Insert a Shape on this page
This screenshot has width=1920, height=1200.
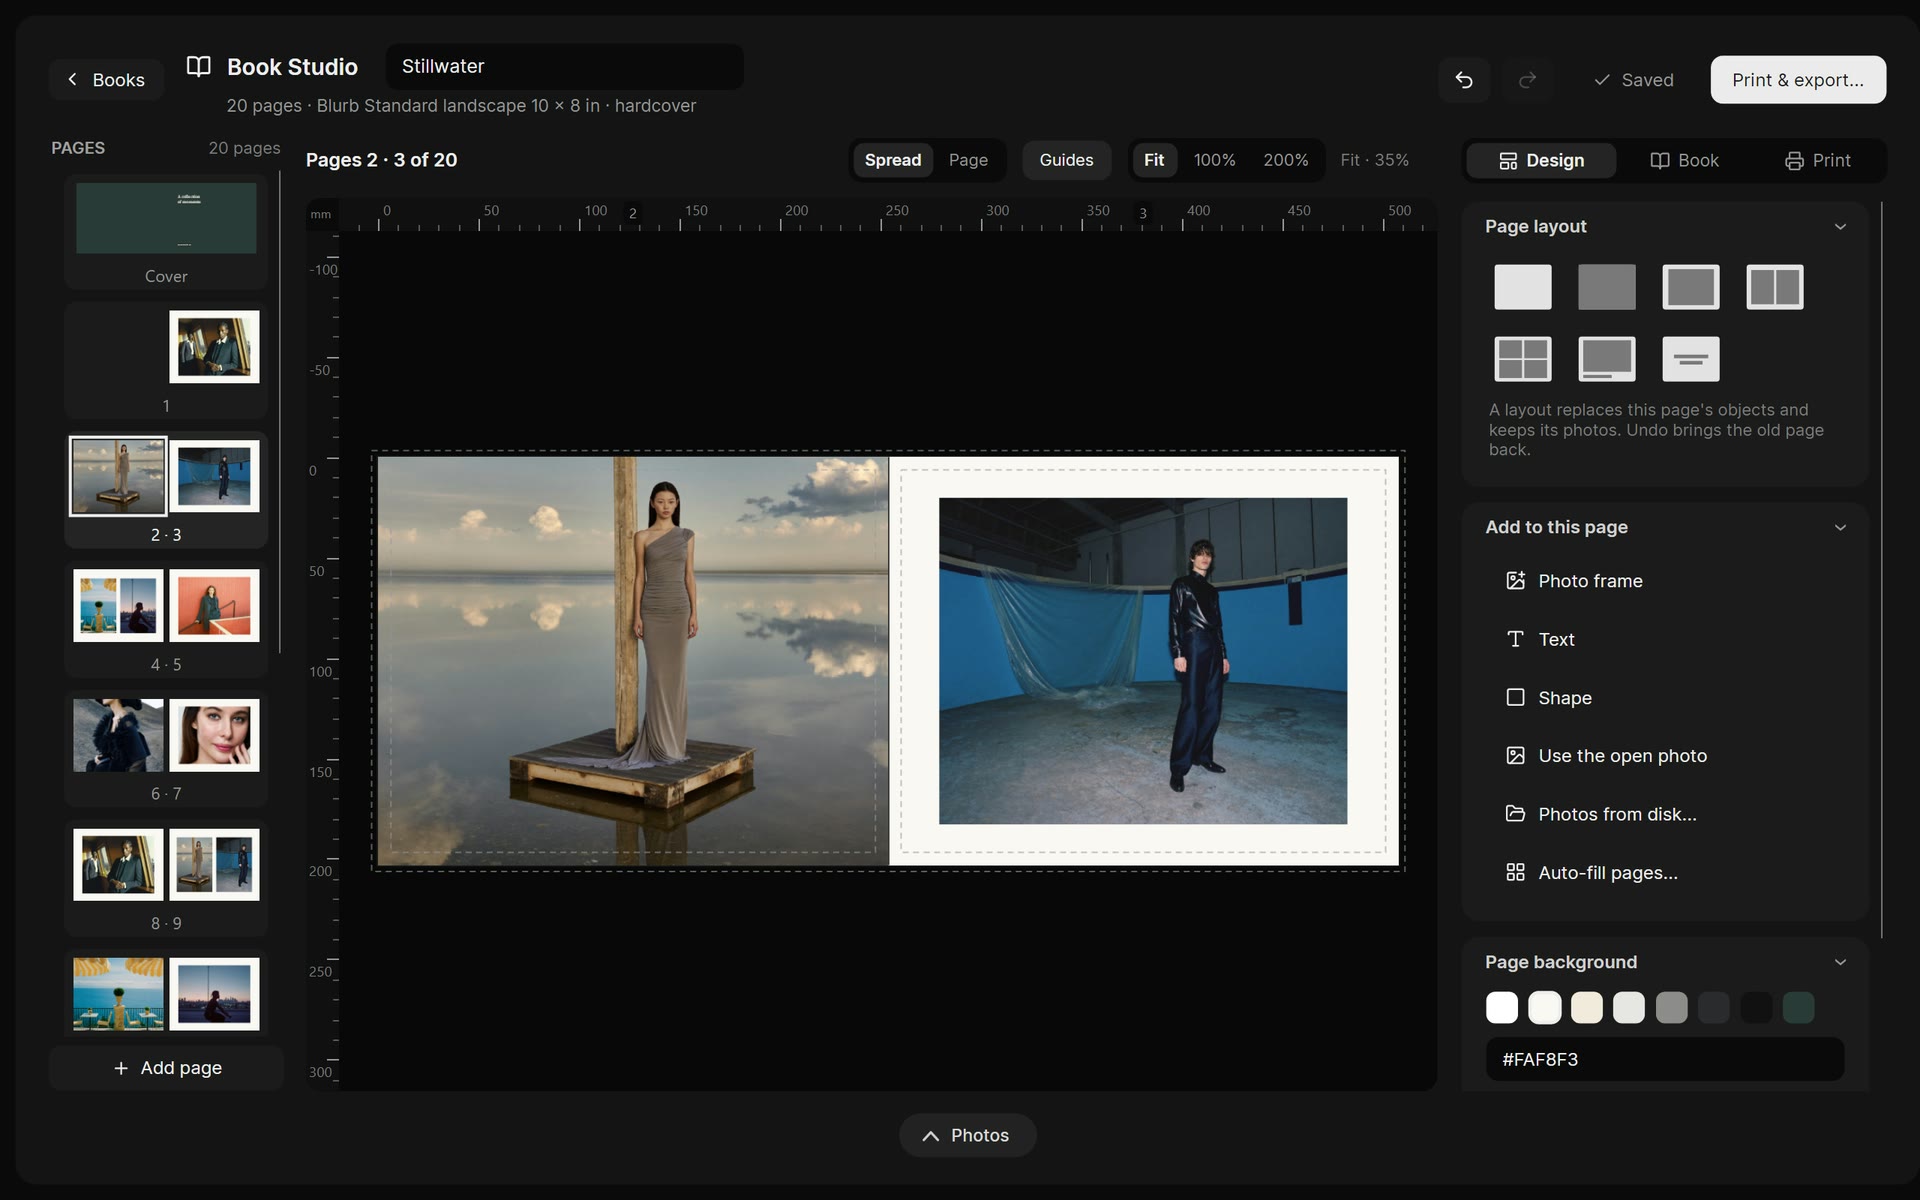1665,698
